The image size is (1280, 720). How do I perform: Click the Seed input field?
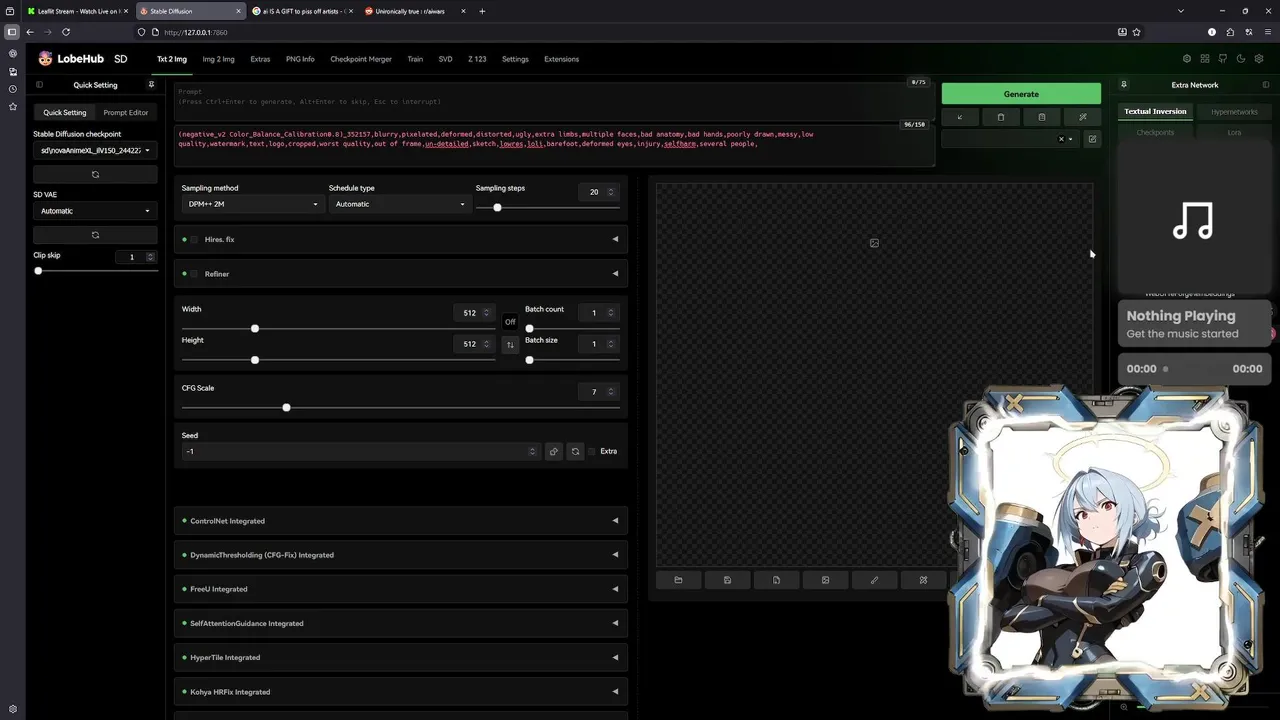tap(360, 452)
